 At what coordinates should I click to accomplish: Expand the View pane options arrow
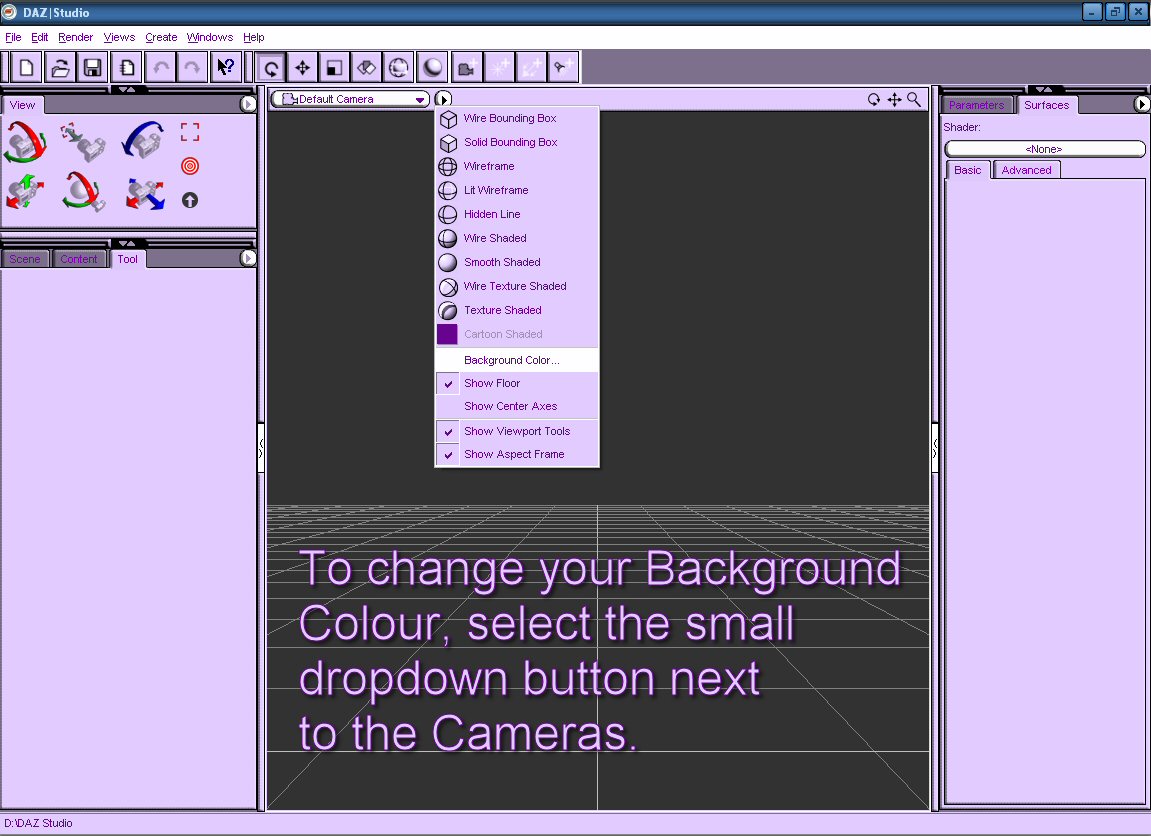pyautogui.click(x=248, y=104)
